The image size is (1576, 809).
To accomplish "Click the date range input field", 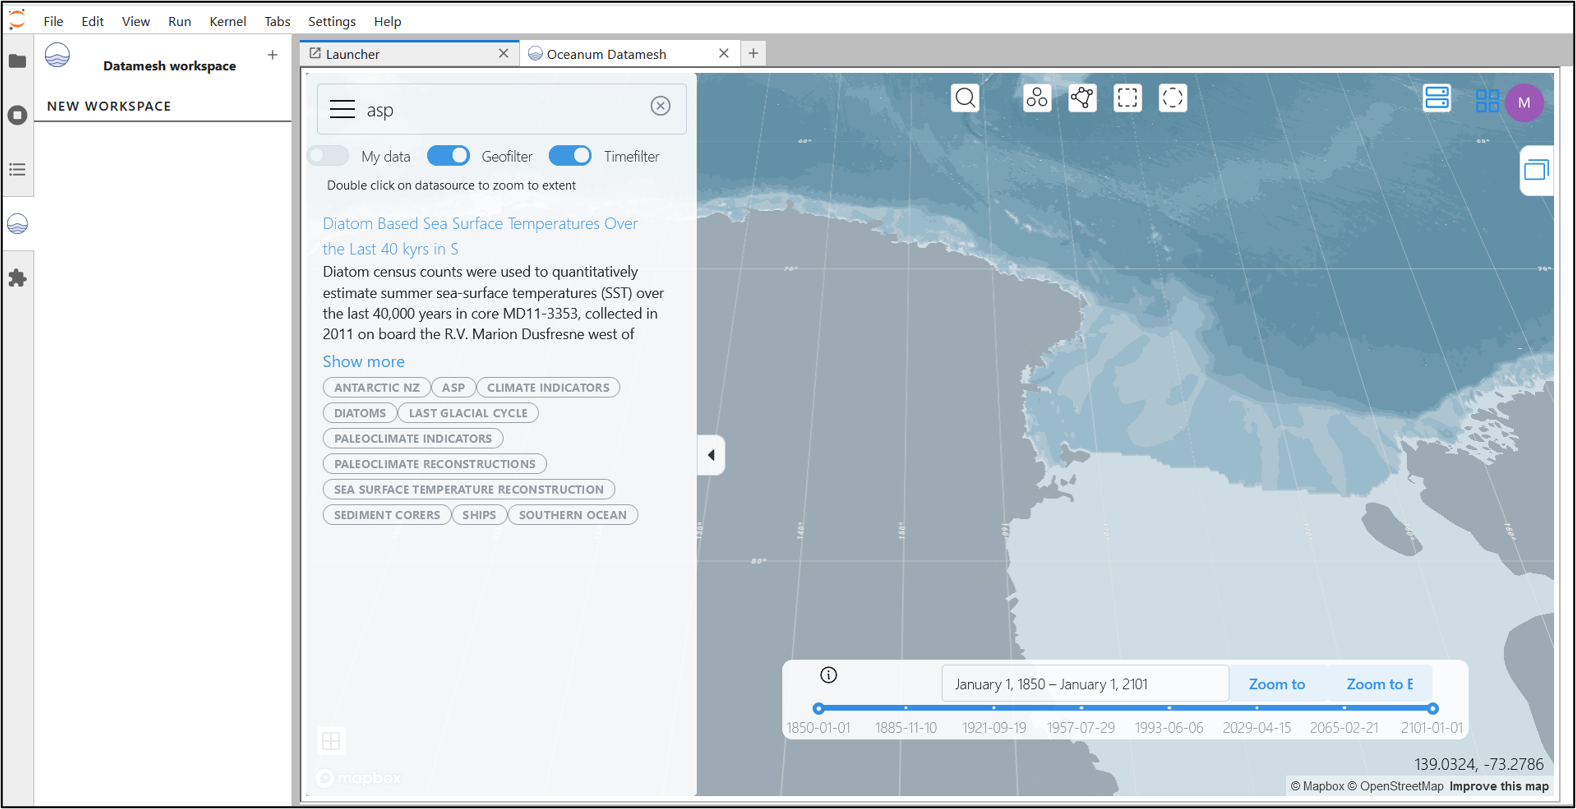I will [1085, 684].
